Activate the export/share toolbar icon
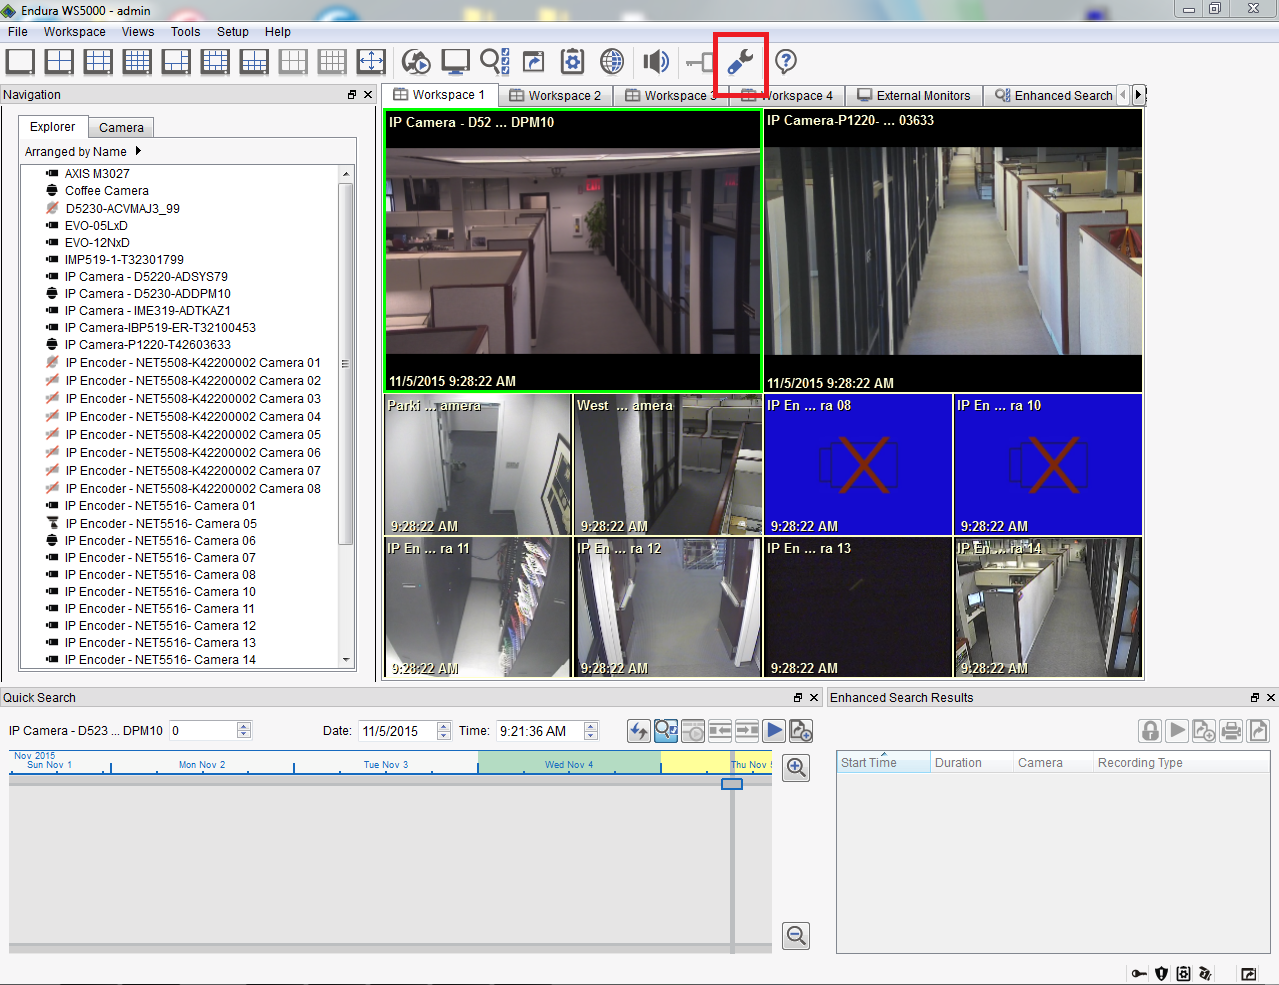Viewport: 1279px width, 985px height. point(533,62)
